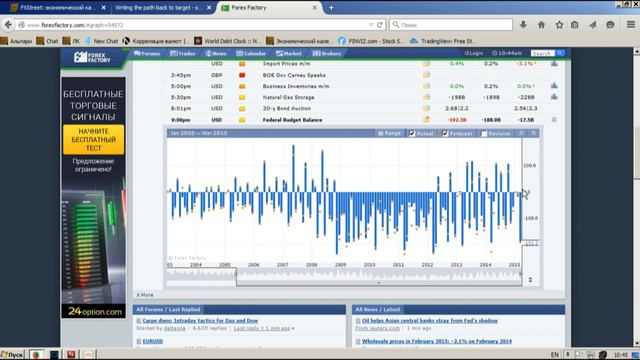Image resolution: width=640 pixels, height=360 pixels.
Task: Reload the page
Action: coord(380,25)
